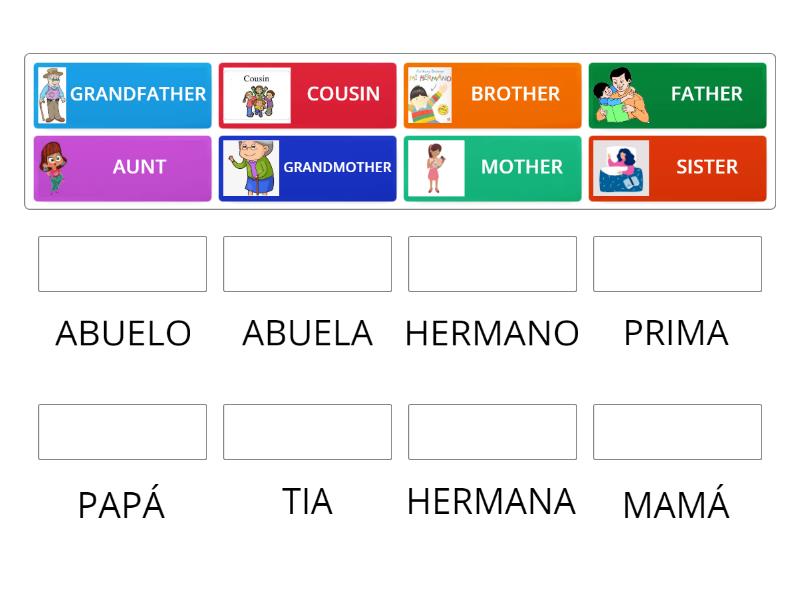Select the sister reading picture icon

click(620, 168)
